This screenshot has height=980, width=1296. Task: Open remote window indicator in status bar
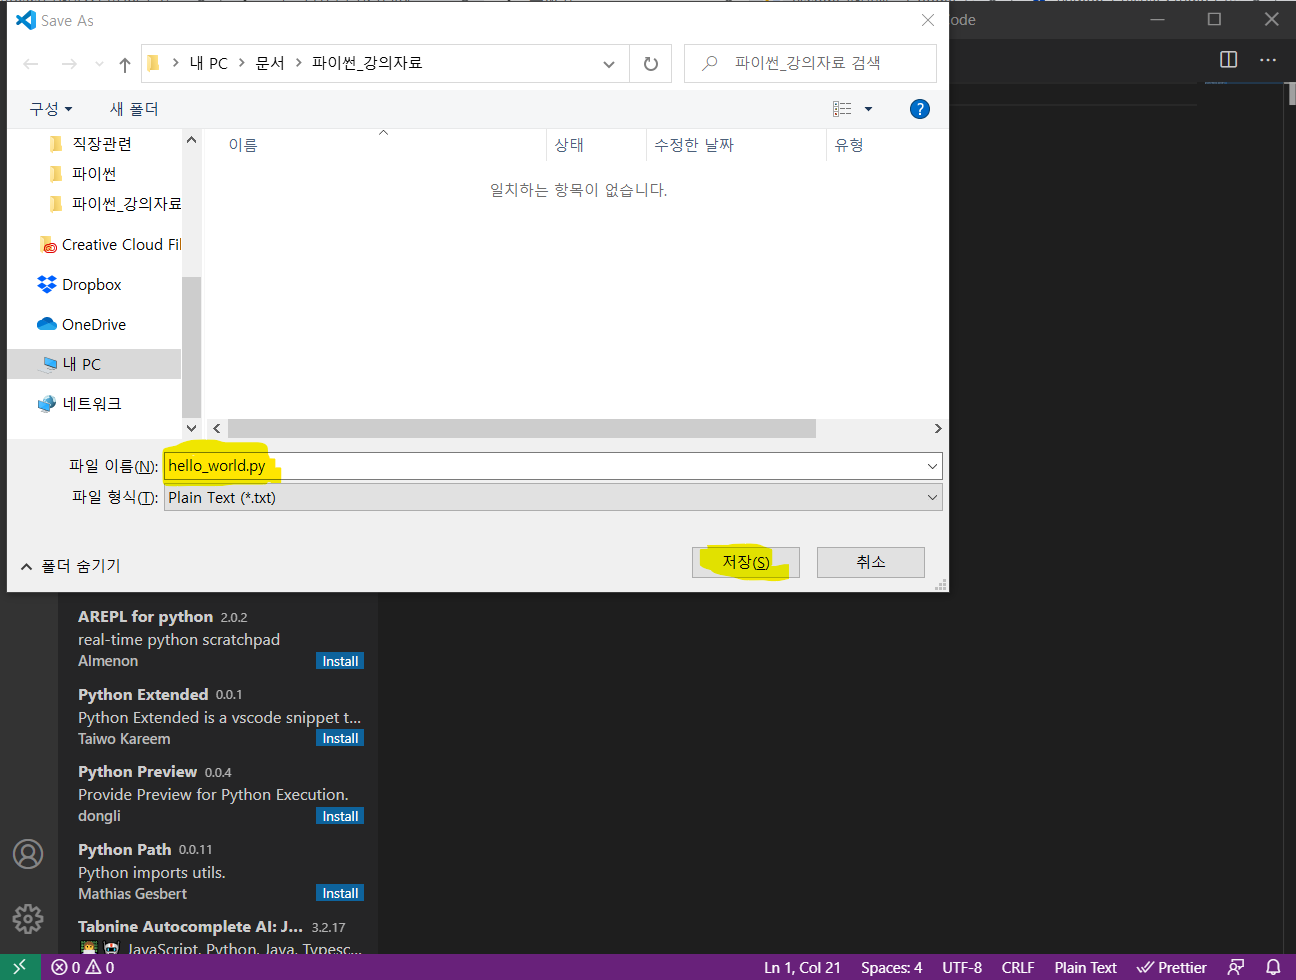coord(20,967)
